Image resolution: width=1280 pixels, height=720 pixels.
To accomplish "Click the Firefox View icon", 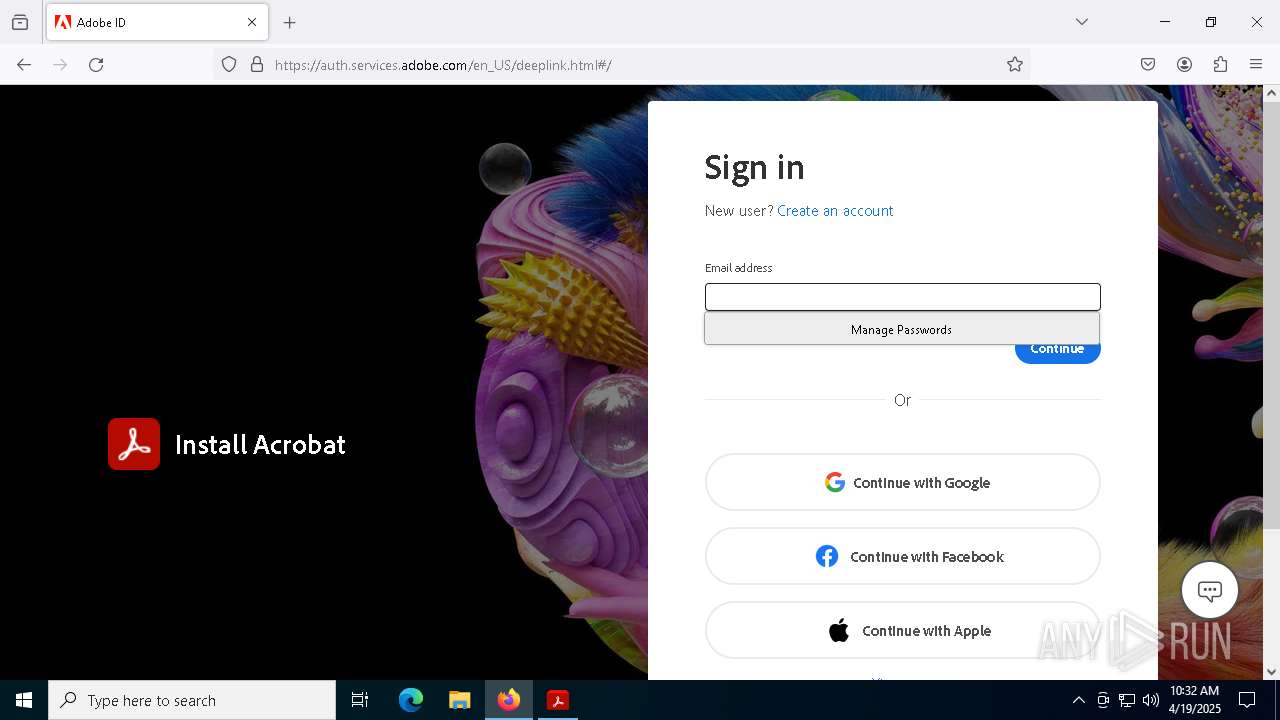I will [20, 22].
